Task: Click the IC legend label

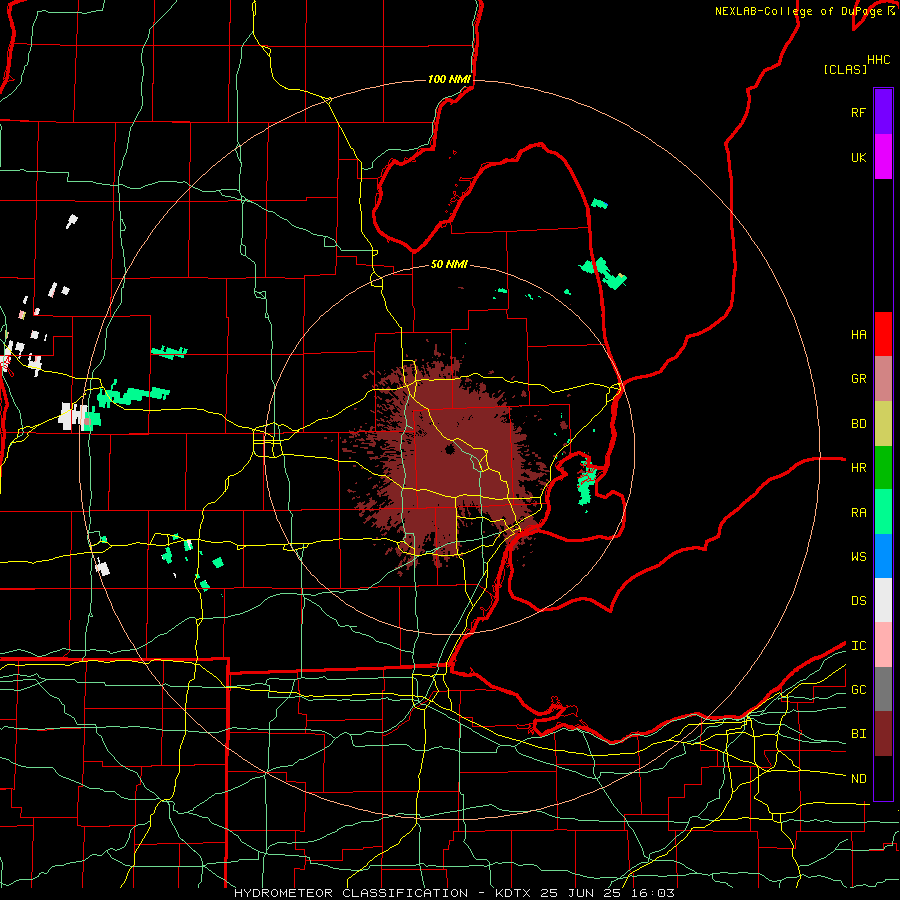Action: [858, 646]
